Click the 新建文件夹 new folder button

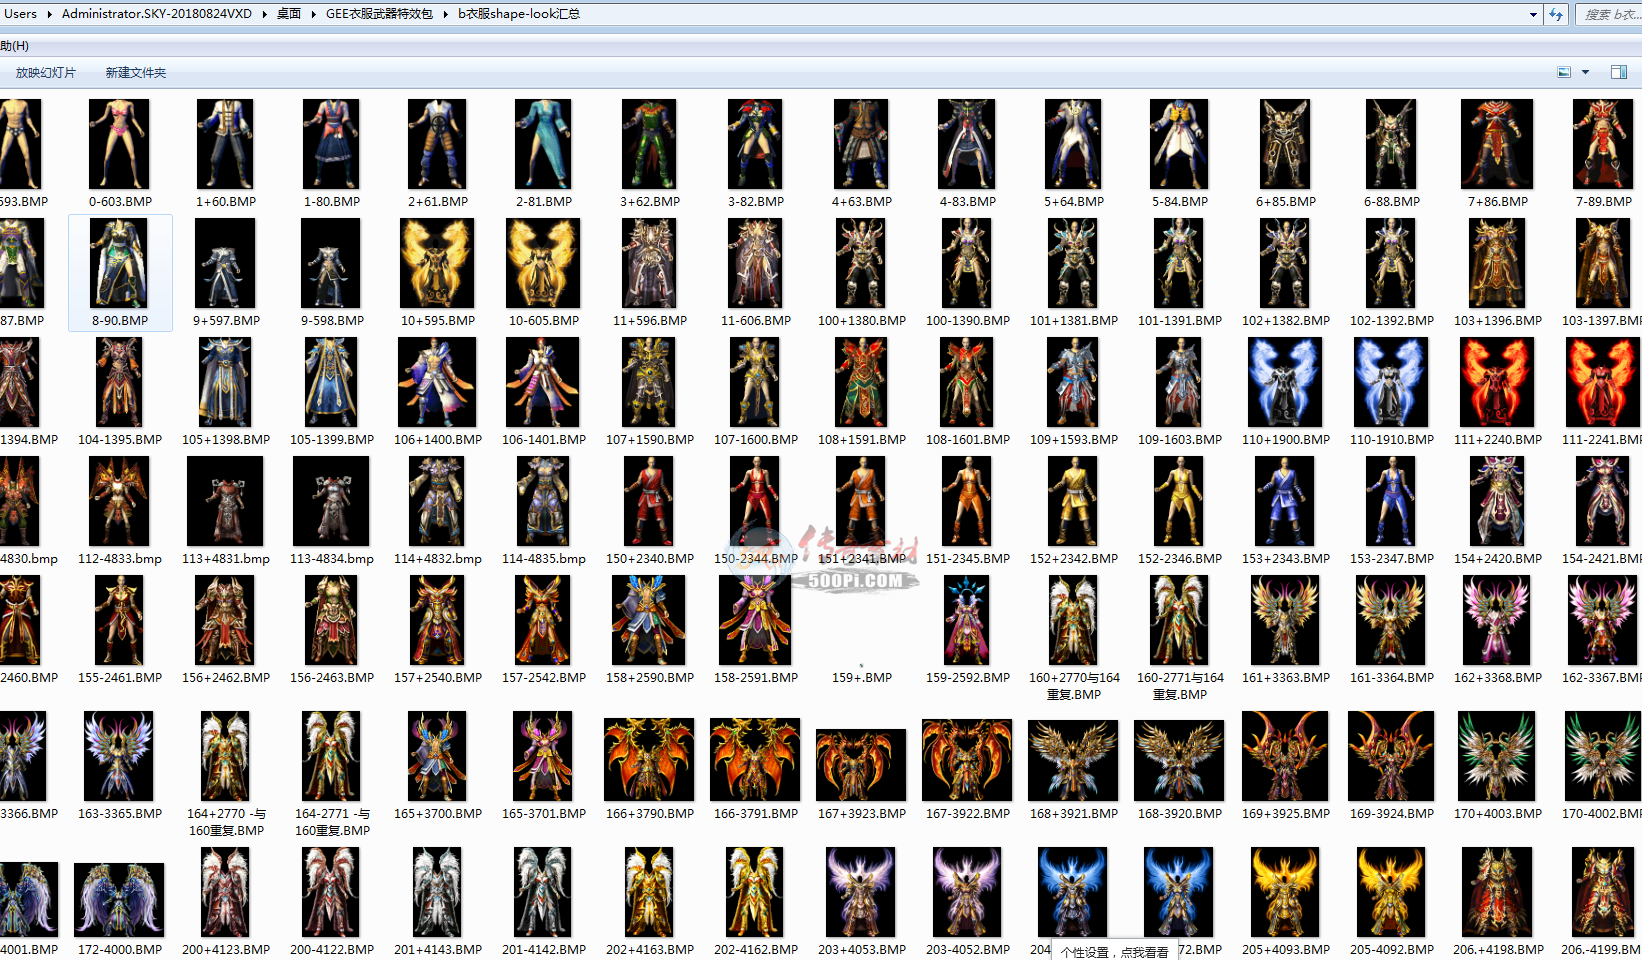pyautogui.click(x=136, y=73)
